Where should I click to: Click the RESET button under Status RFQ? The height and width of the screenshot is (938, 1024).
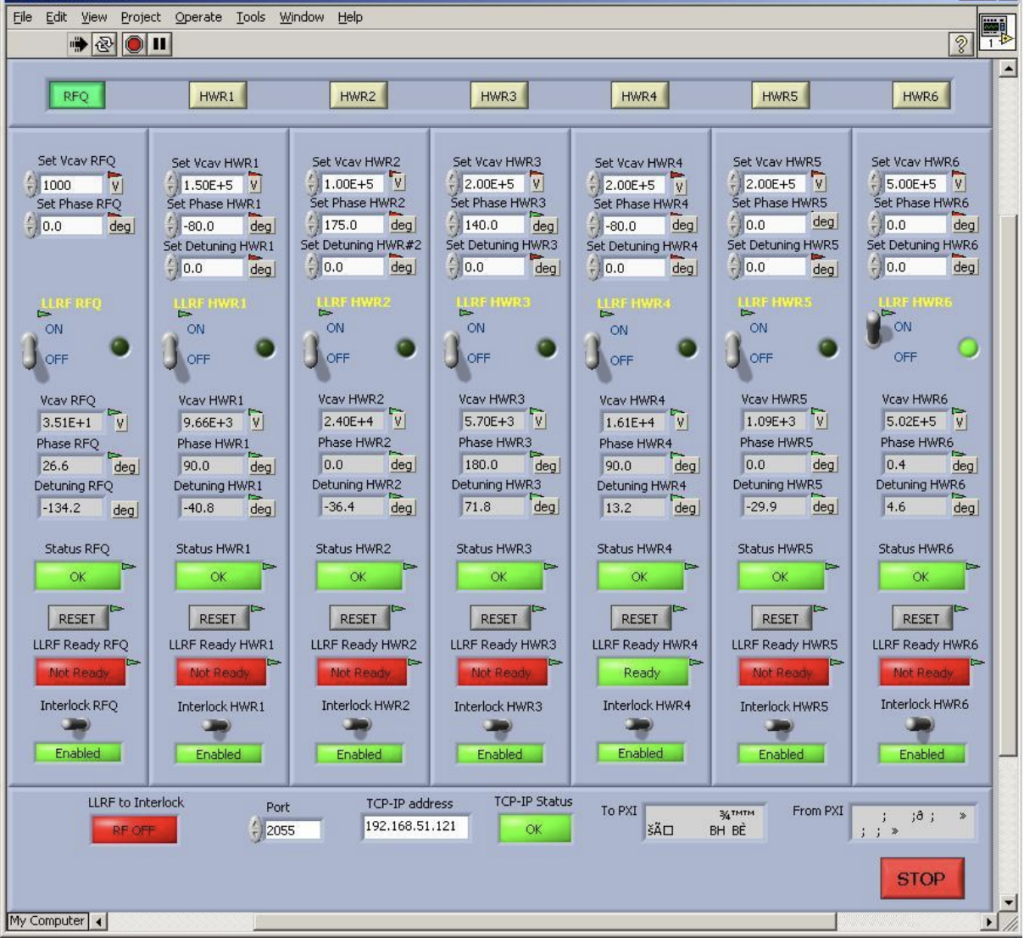tap(76, 619)
